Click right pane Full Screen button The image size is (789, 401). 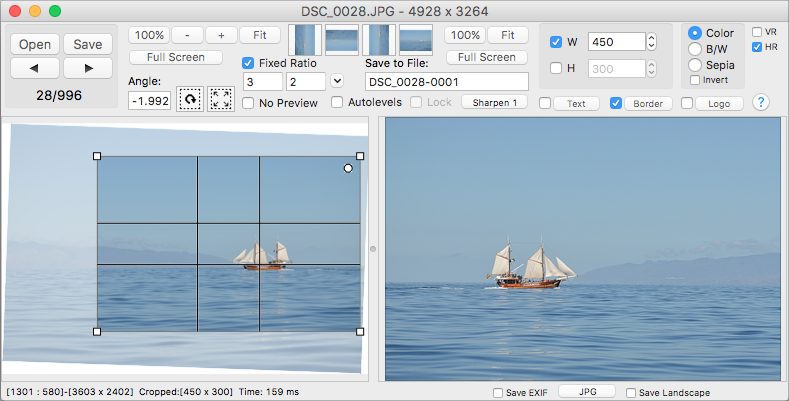tap(487, 57)
